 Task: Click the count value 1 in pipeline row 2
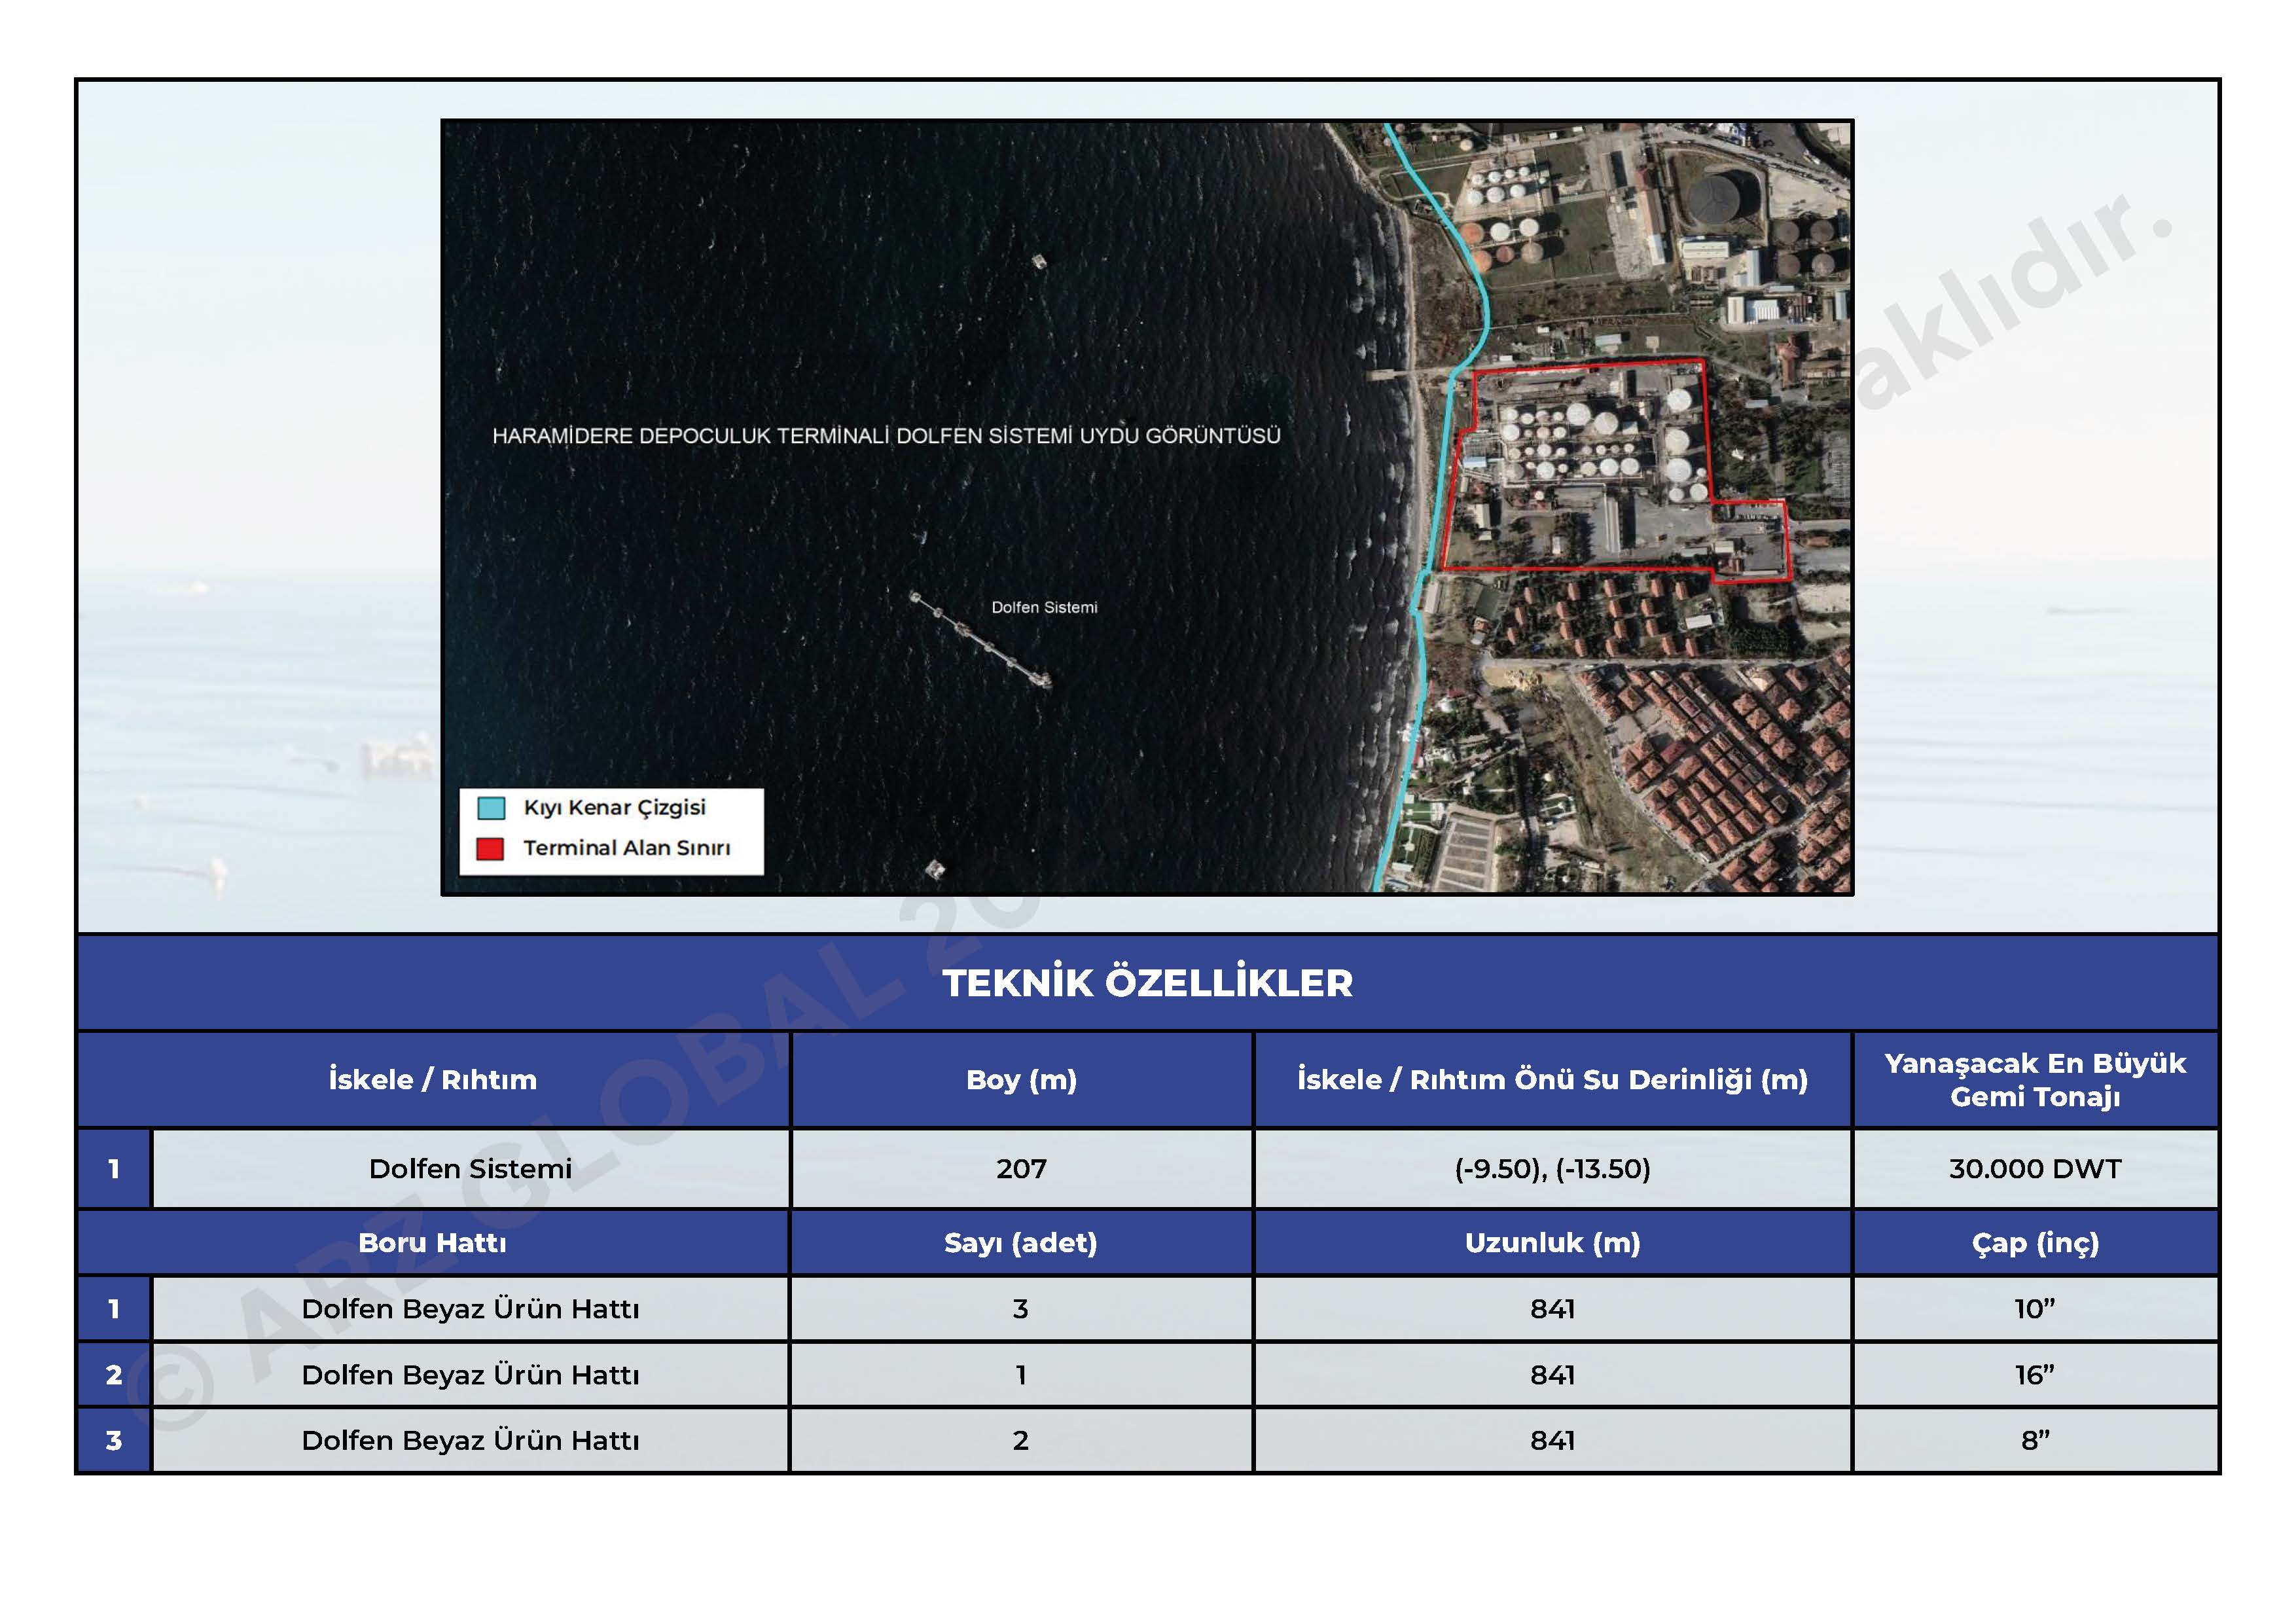point(1021,1375)
